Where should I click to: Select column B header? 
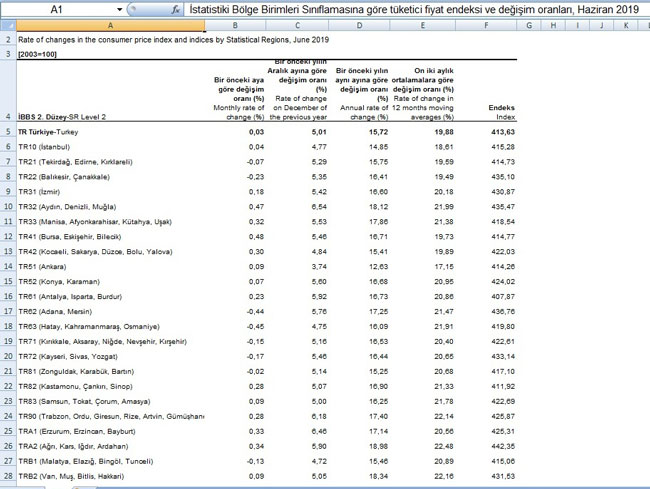coord(235,25)
